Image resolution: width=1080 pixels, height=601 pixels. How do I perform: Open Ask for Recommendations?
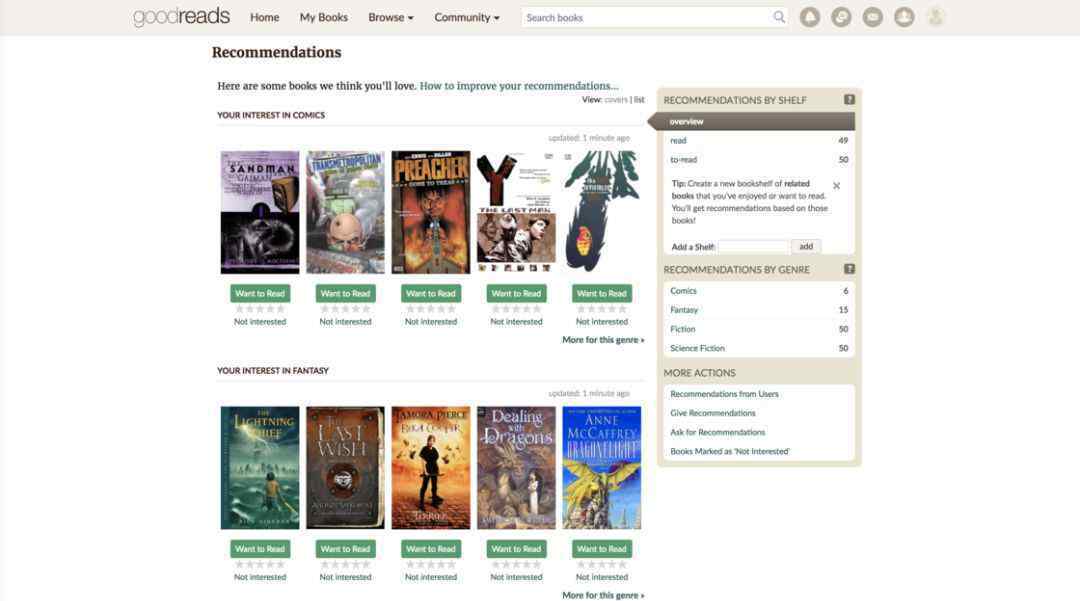(718, 432)
